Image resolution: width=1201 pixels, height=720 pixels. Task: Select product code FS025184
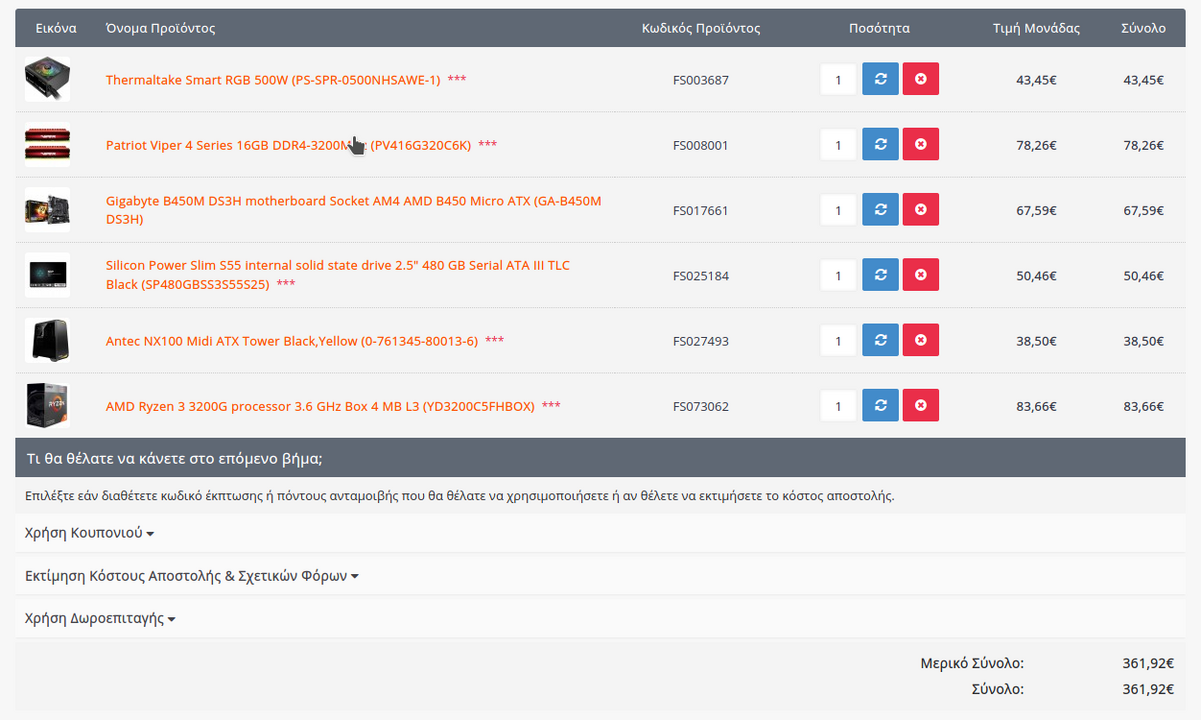(701, 276)
